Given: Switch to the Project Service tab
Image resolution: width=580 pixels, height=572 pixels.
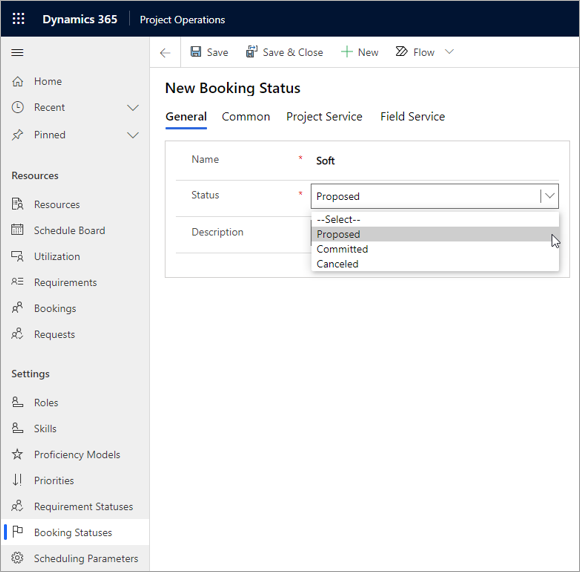Looking at the screenshot, I should click(324, 117).
